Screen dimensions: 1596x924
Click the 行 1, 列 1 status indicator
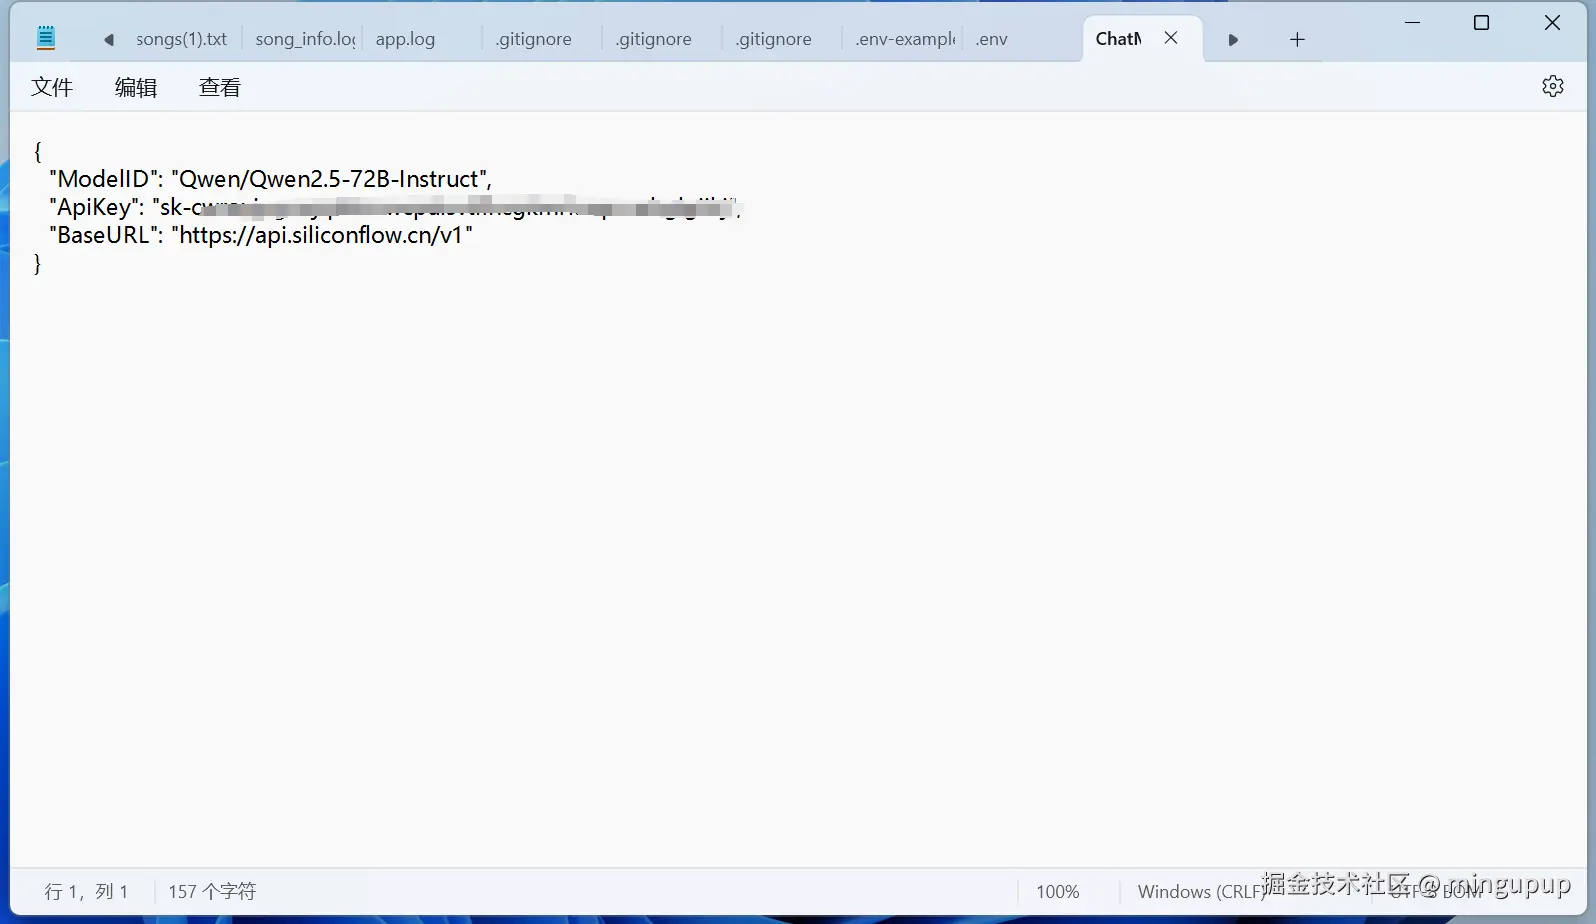[x=86, y=891]
